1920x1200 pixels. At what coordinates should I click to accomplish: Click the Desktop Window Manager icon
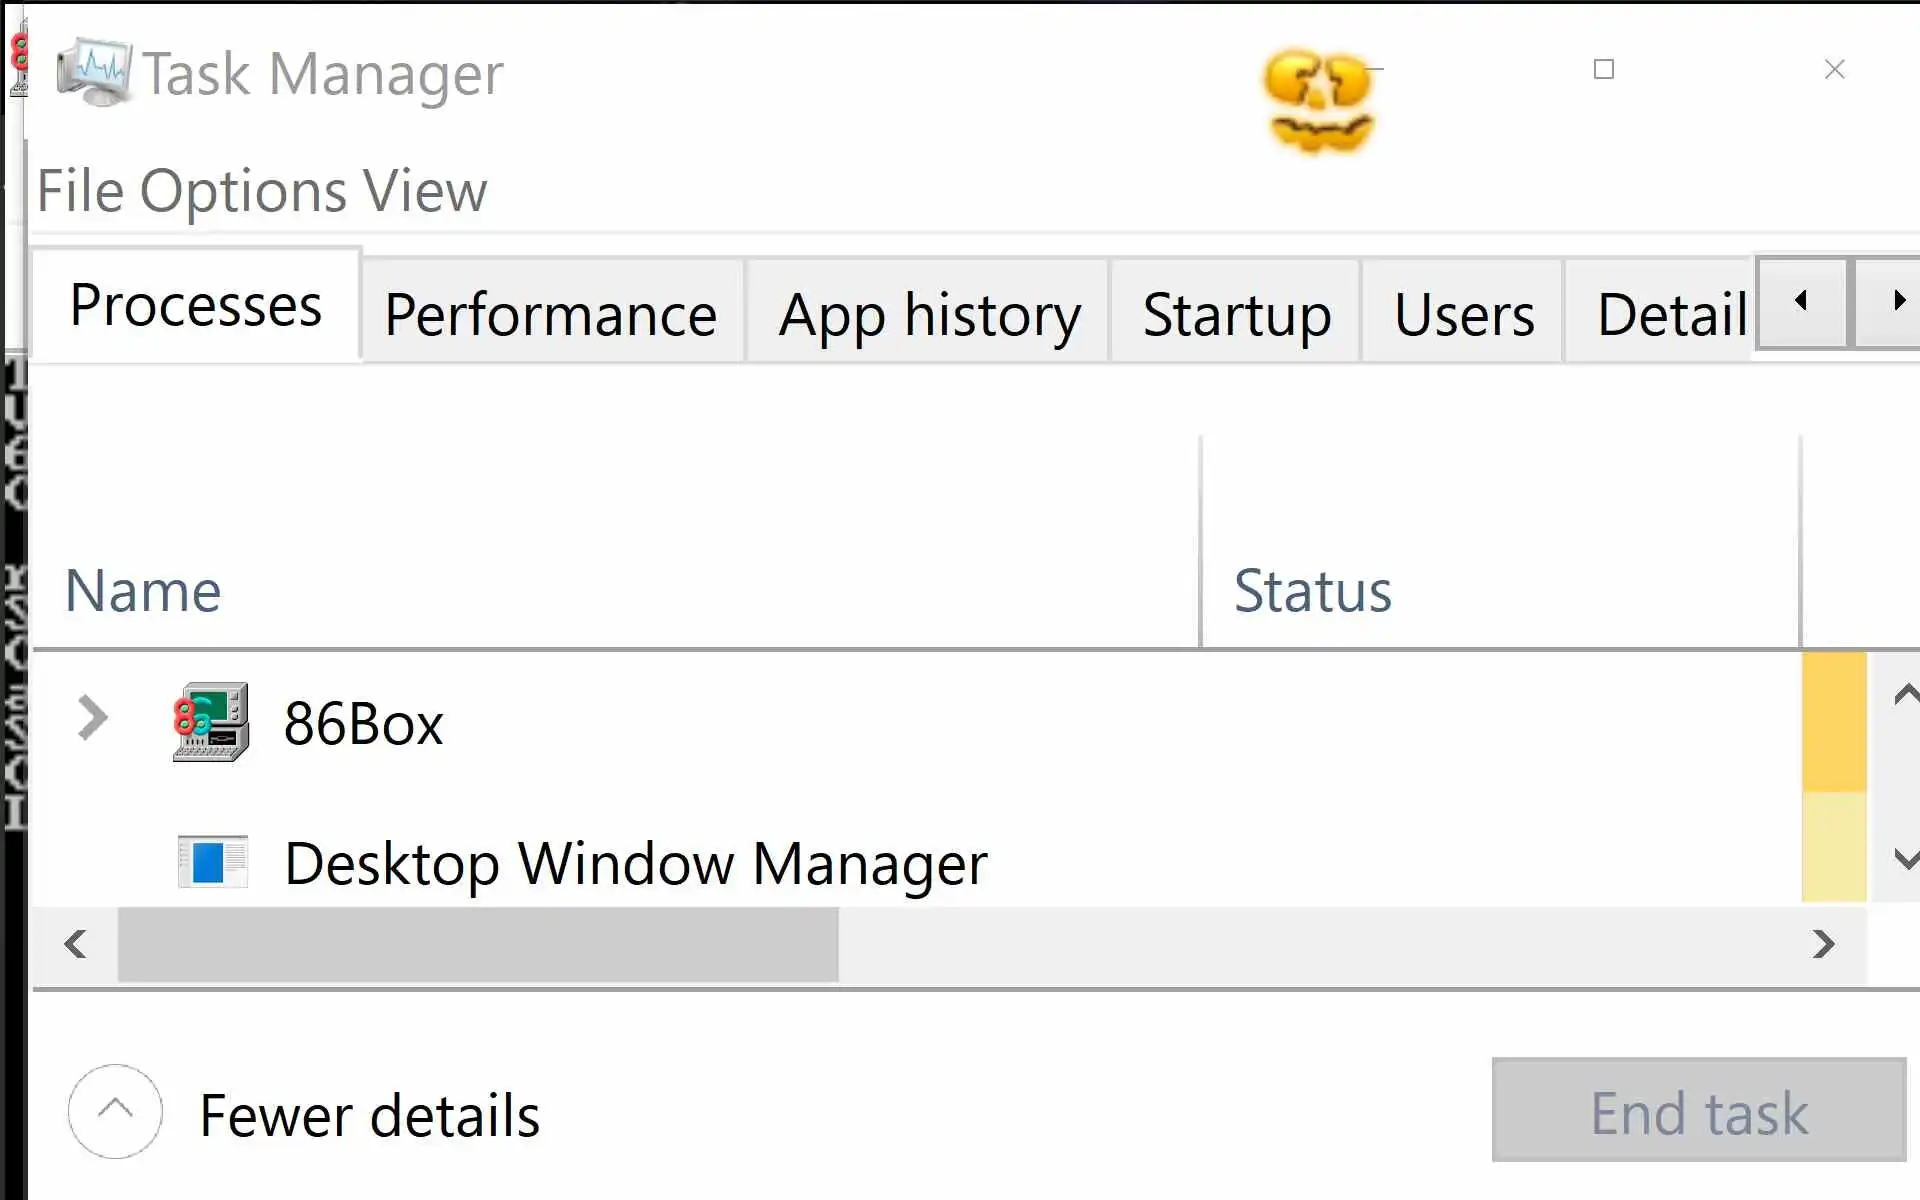pyautogui.click(x=212, y=862)
